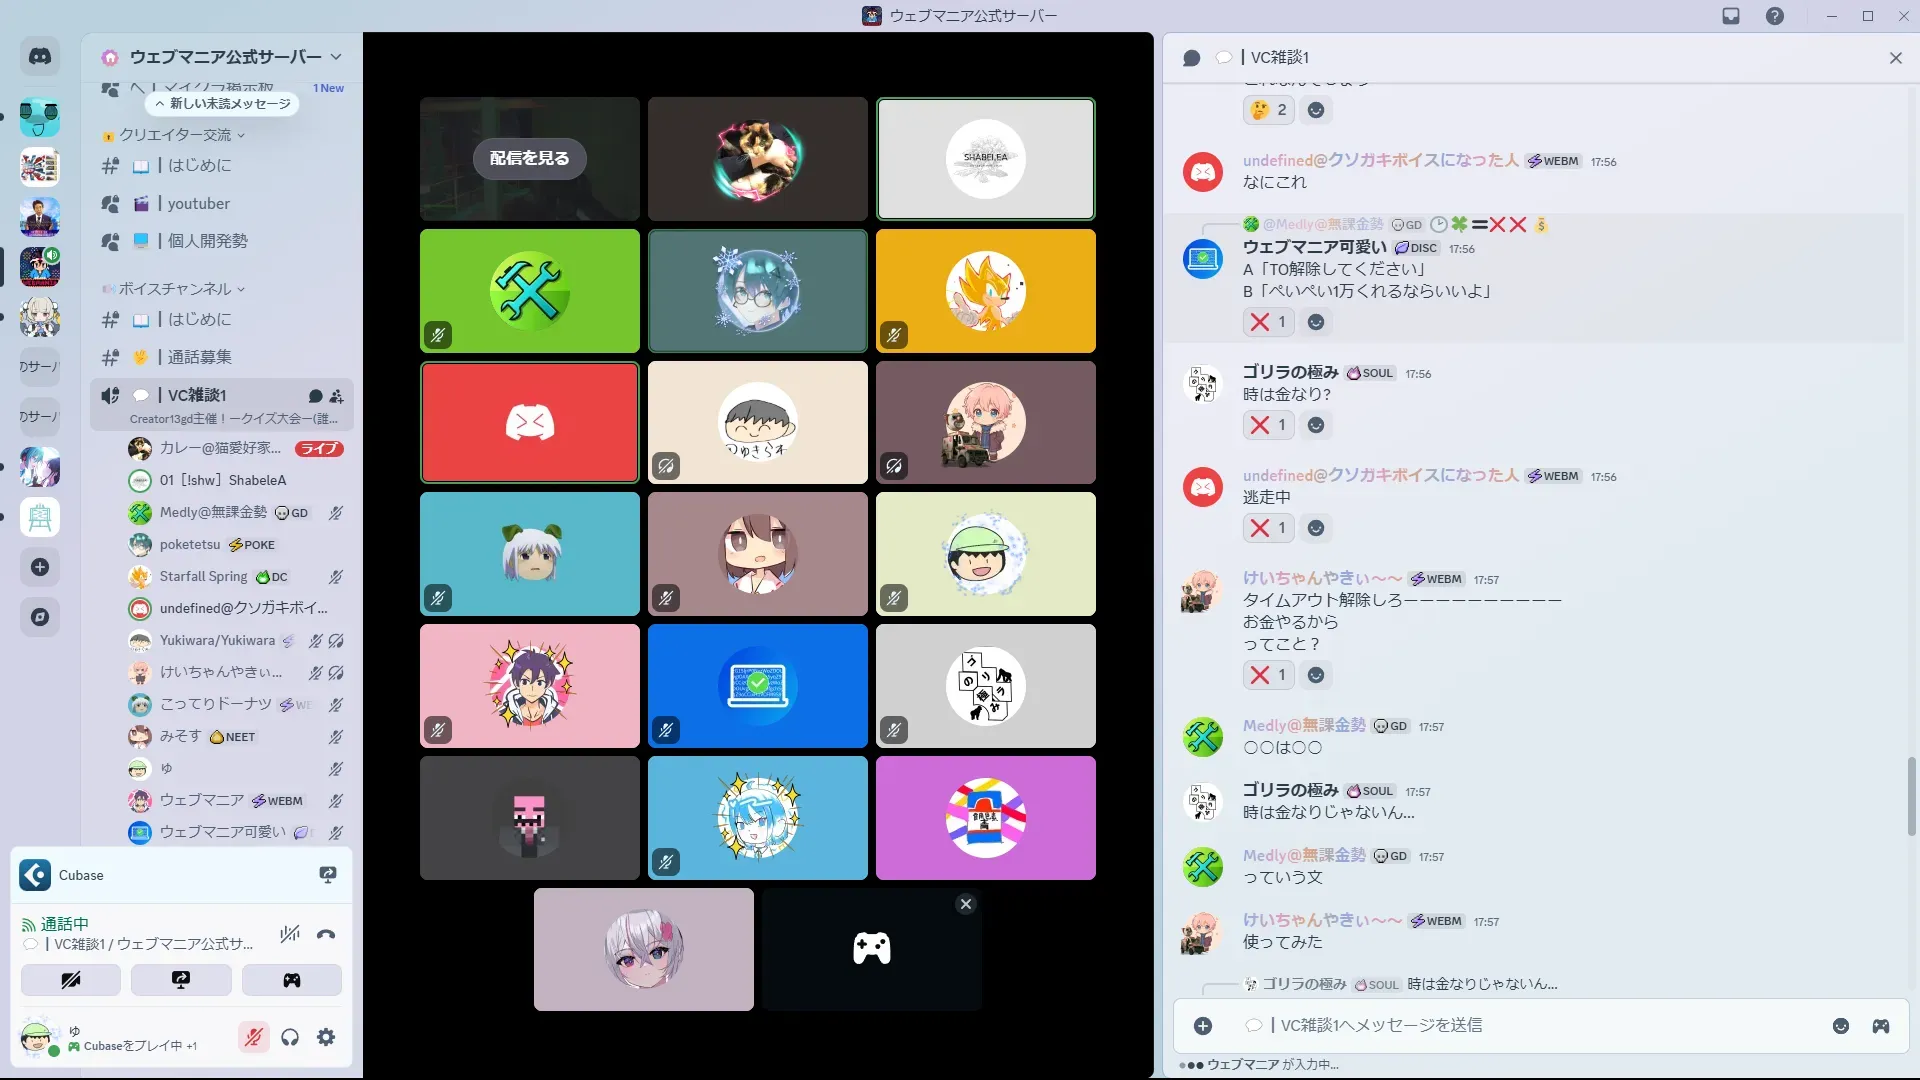Image resolution: width=1920 pixels, height=1080 pixels.
Task: Open Discord home direct messages icon
Action: 40,57
